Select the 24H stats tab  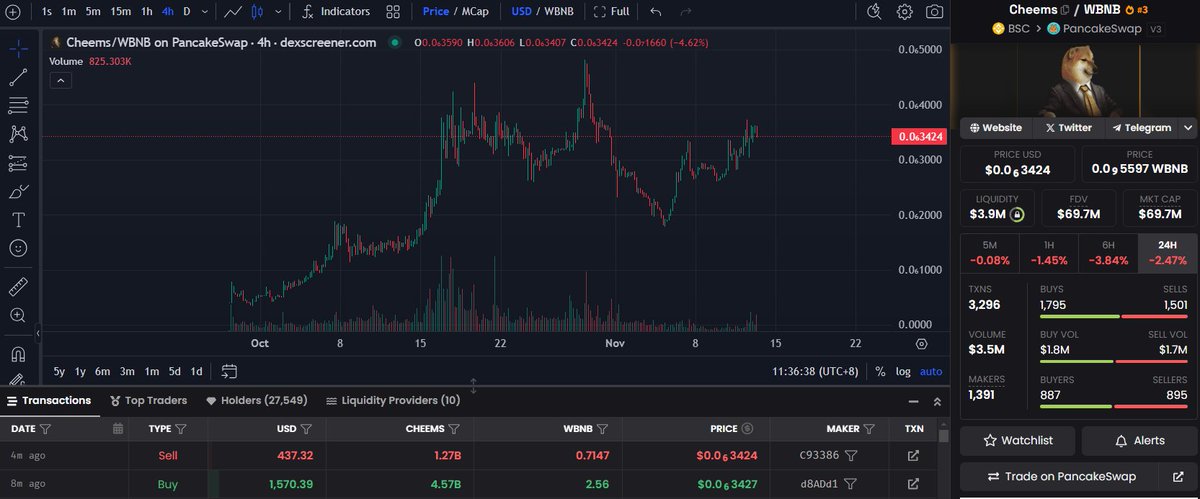click(x=1167, y=252)
